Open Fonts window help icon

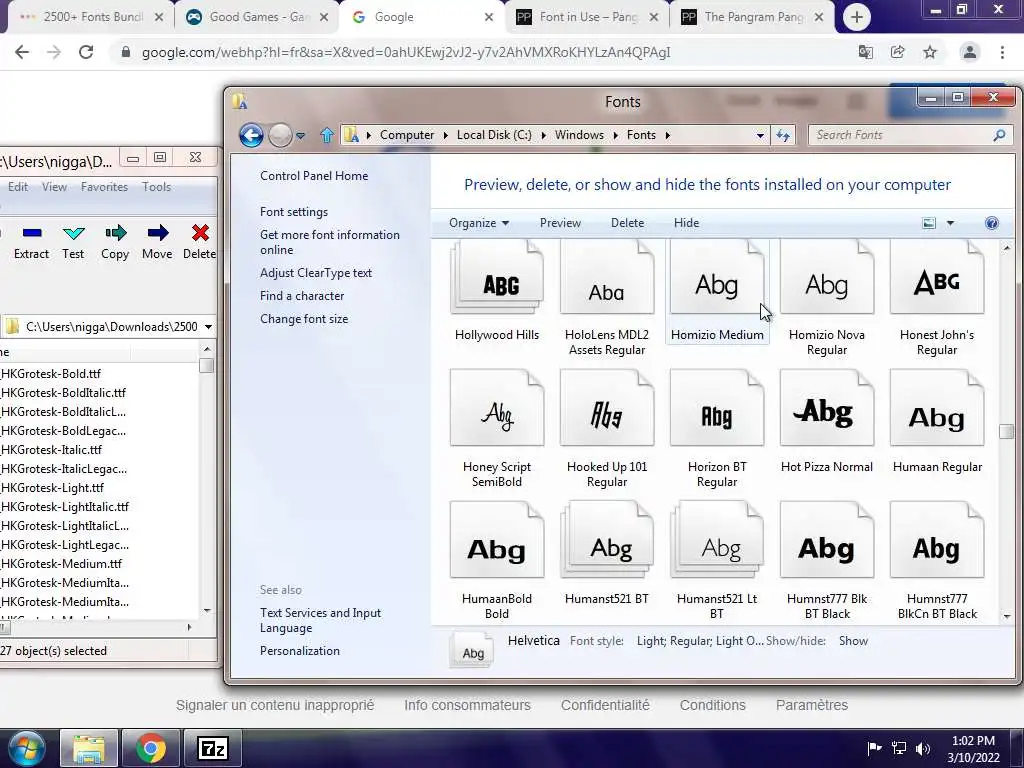[x=991, y=223]
